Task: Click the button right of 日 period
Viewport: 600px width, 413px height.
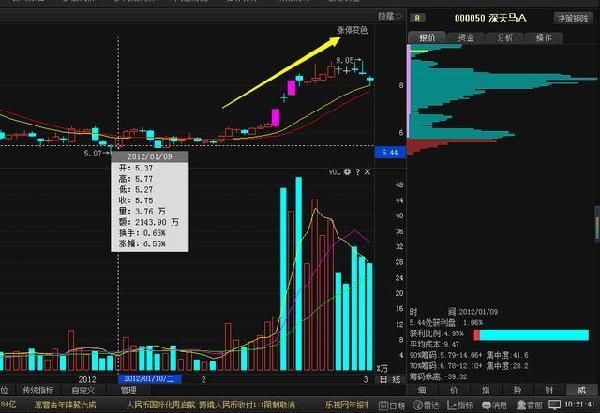Action: (x=396, y=379)
